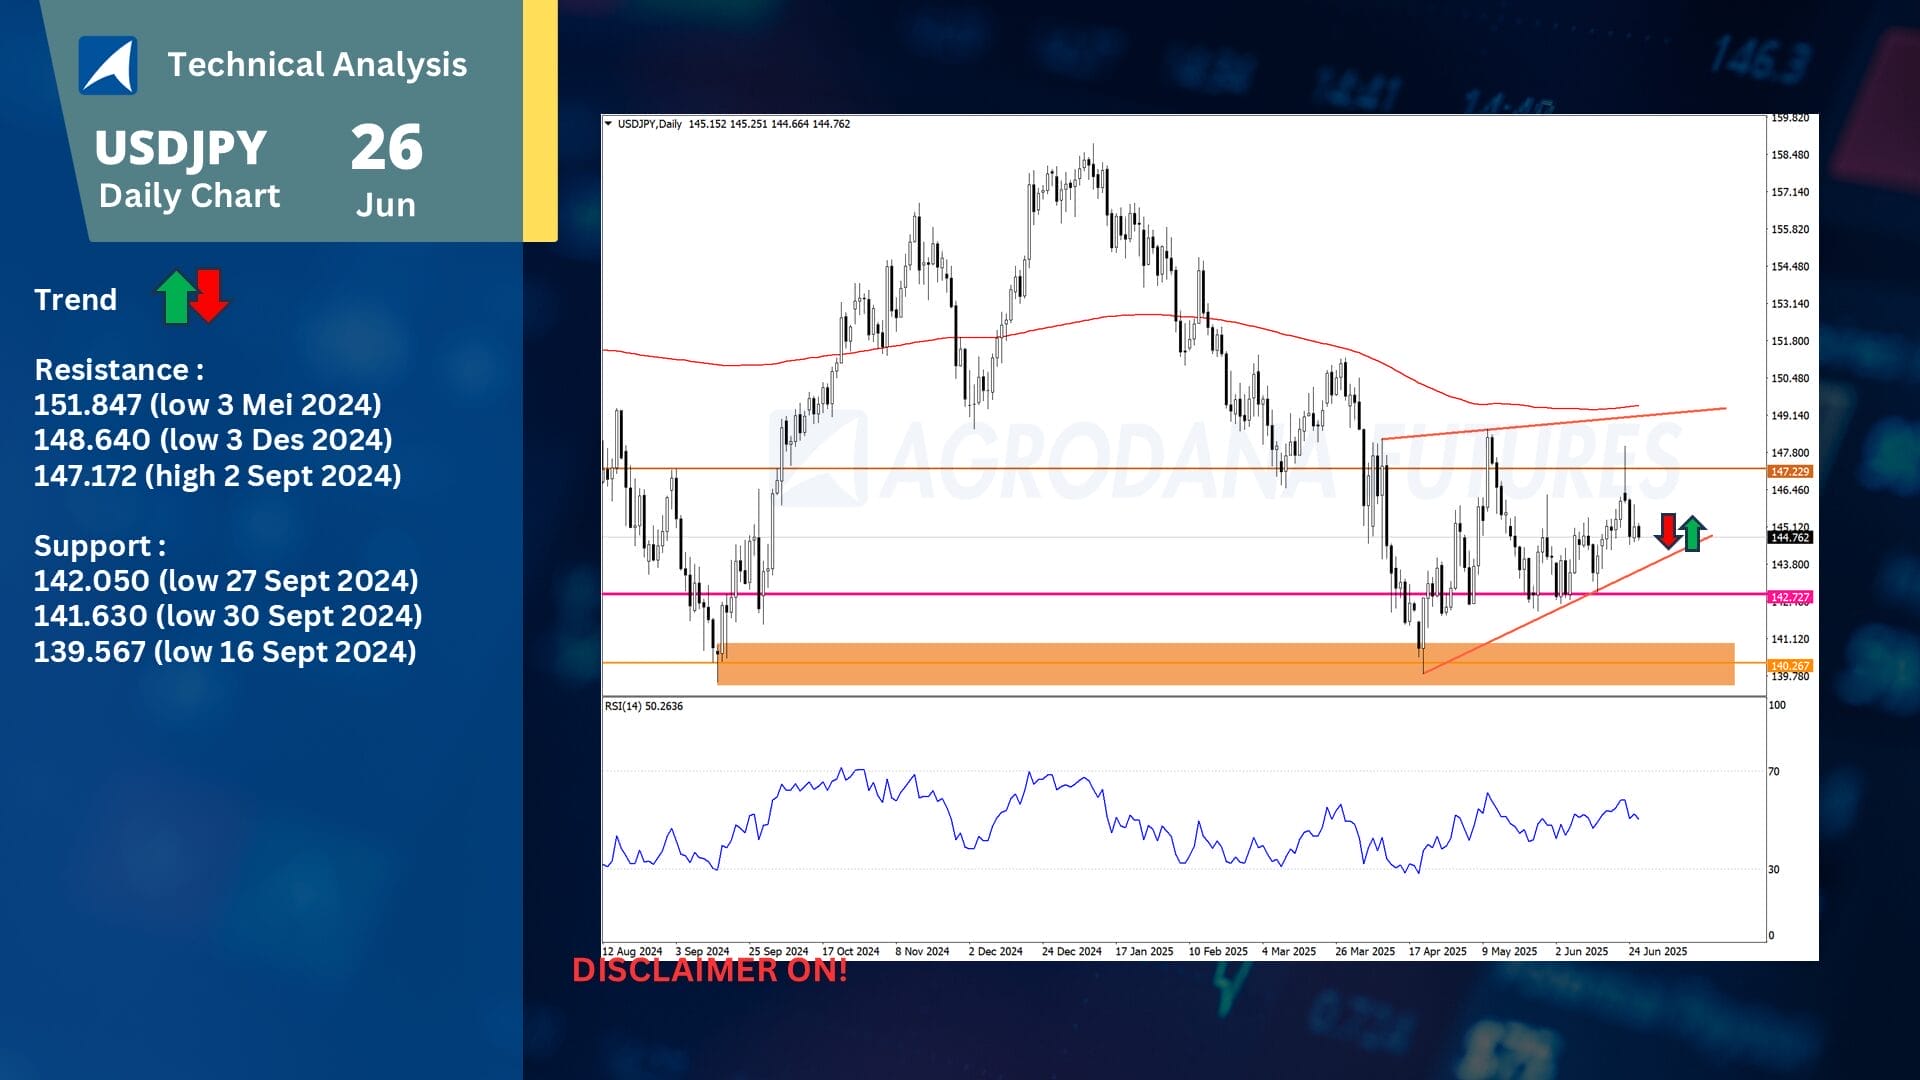Select the current price tag 144.762
Image resolution: width=1920 pixels, height=1080 pixels.
pyautogui.click(x=1789, y=538)
